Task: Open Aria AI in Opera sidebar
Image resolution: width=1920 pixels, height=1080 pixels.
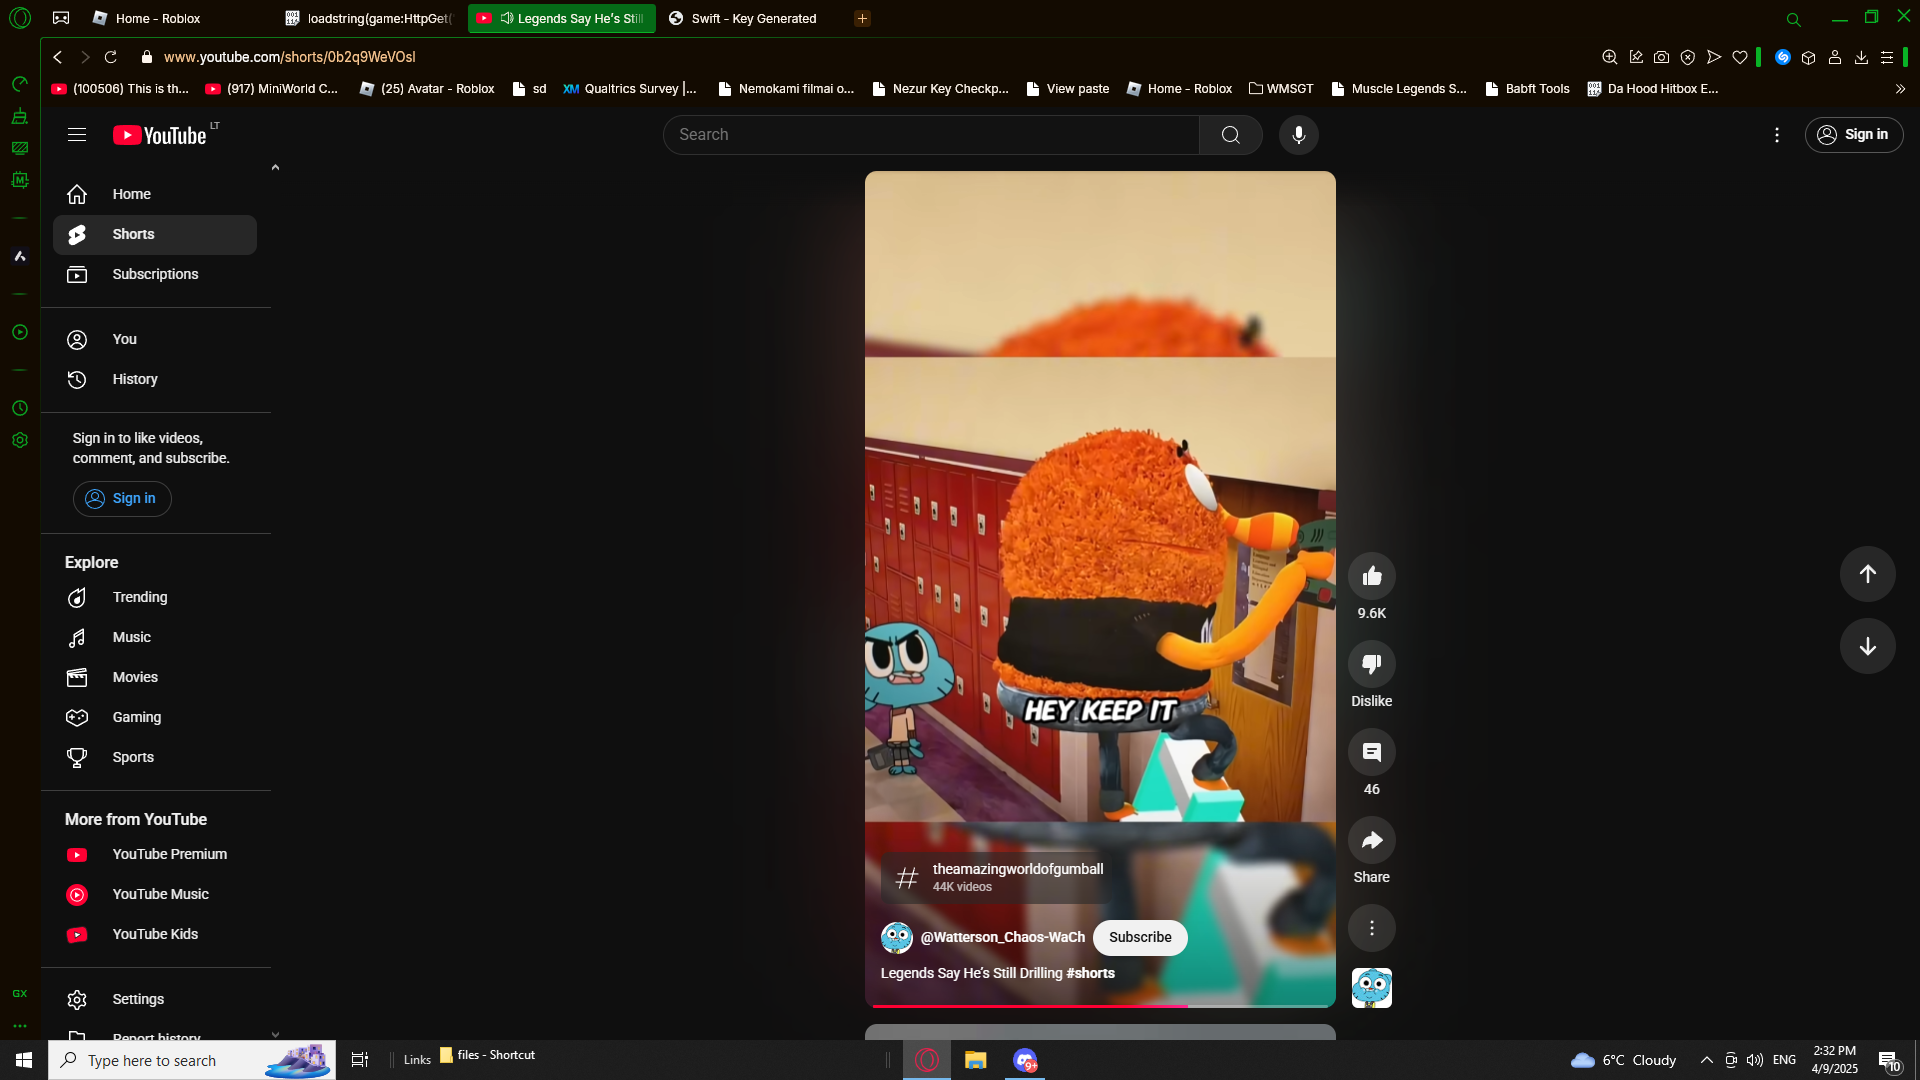Action: tap(19, 256)
